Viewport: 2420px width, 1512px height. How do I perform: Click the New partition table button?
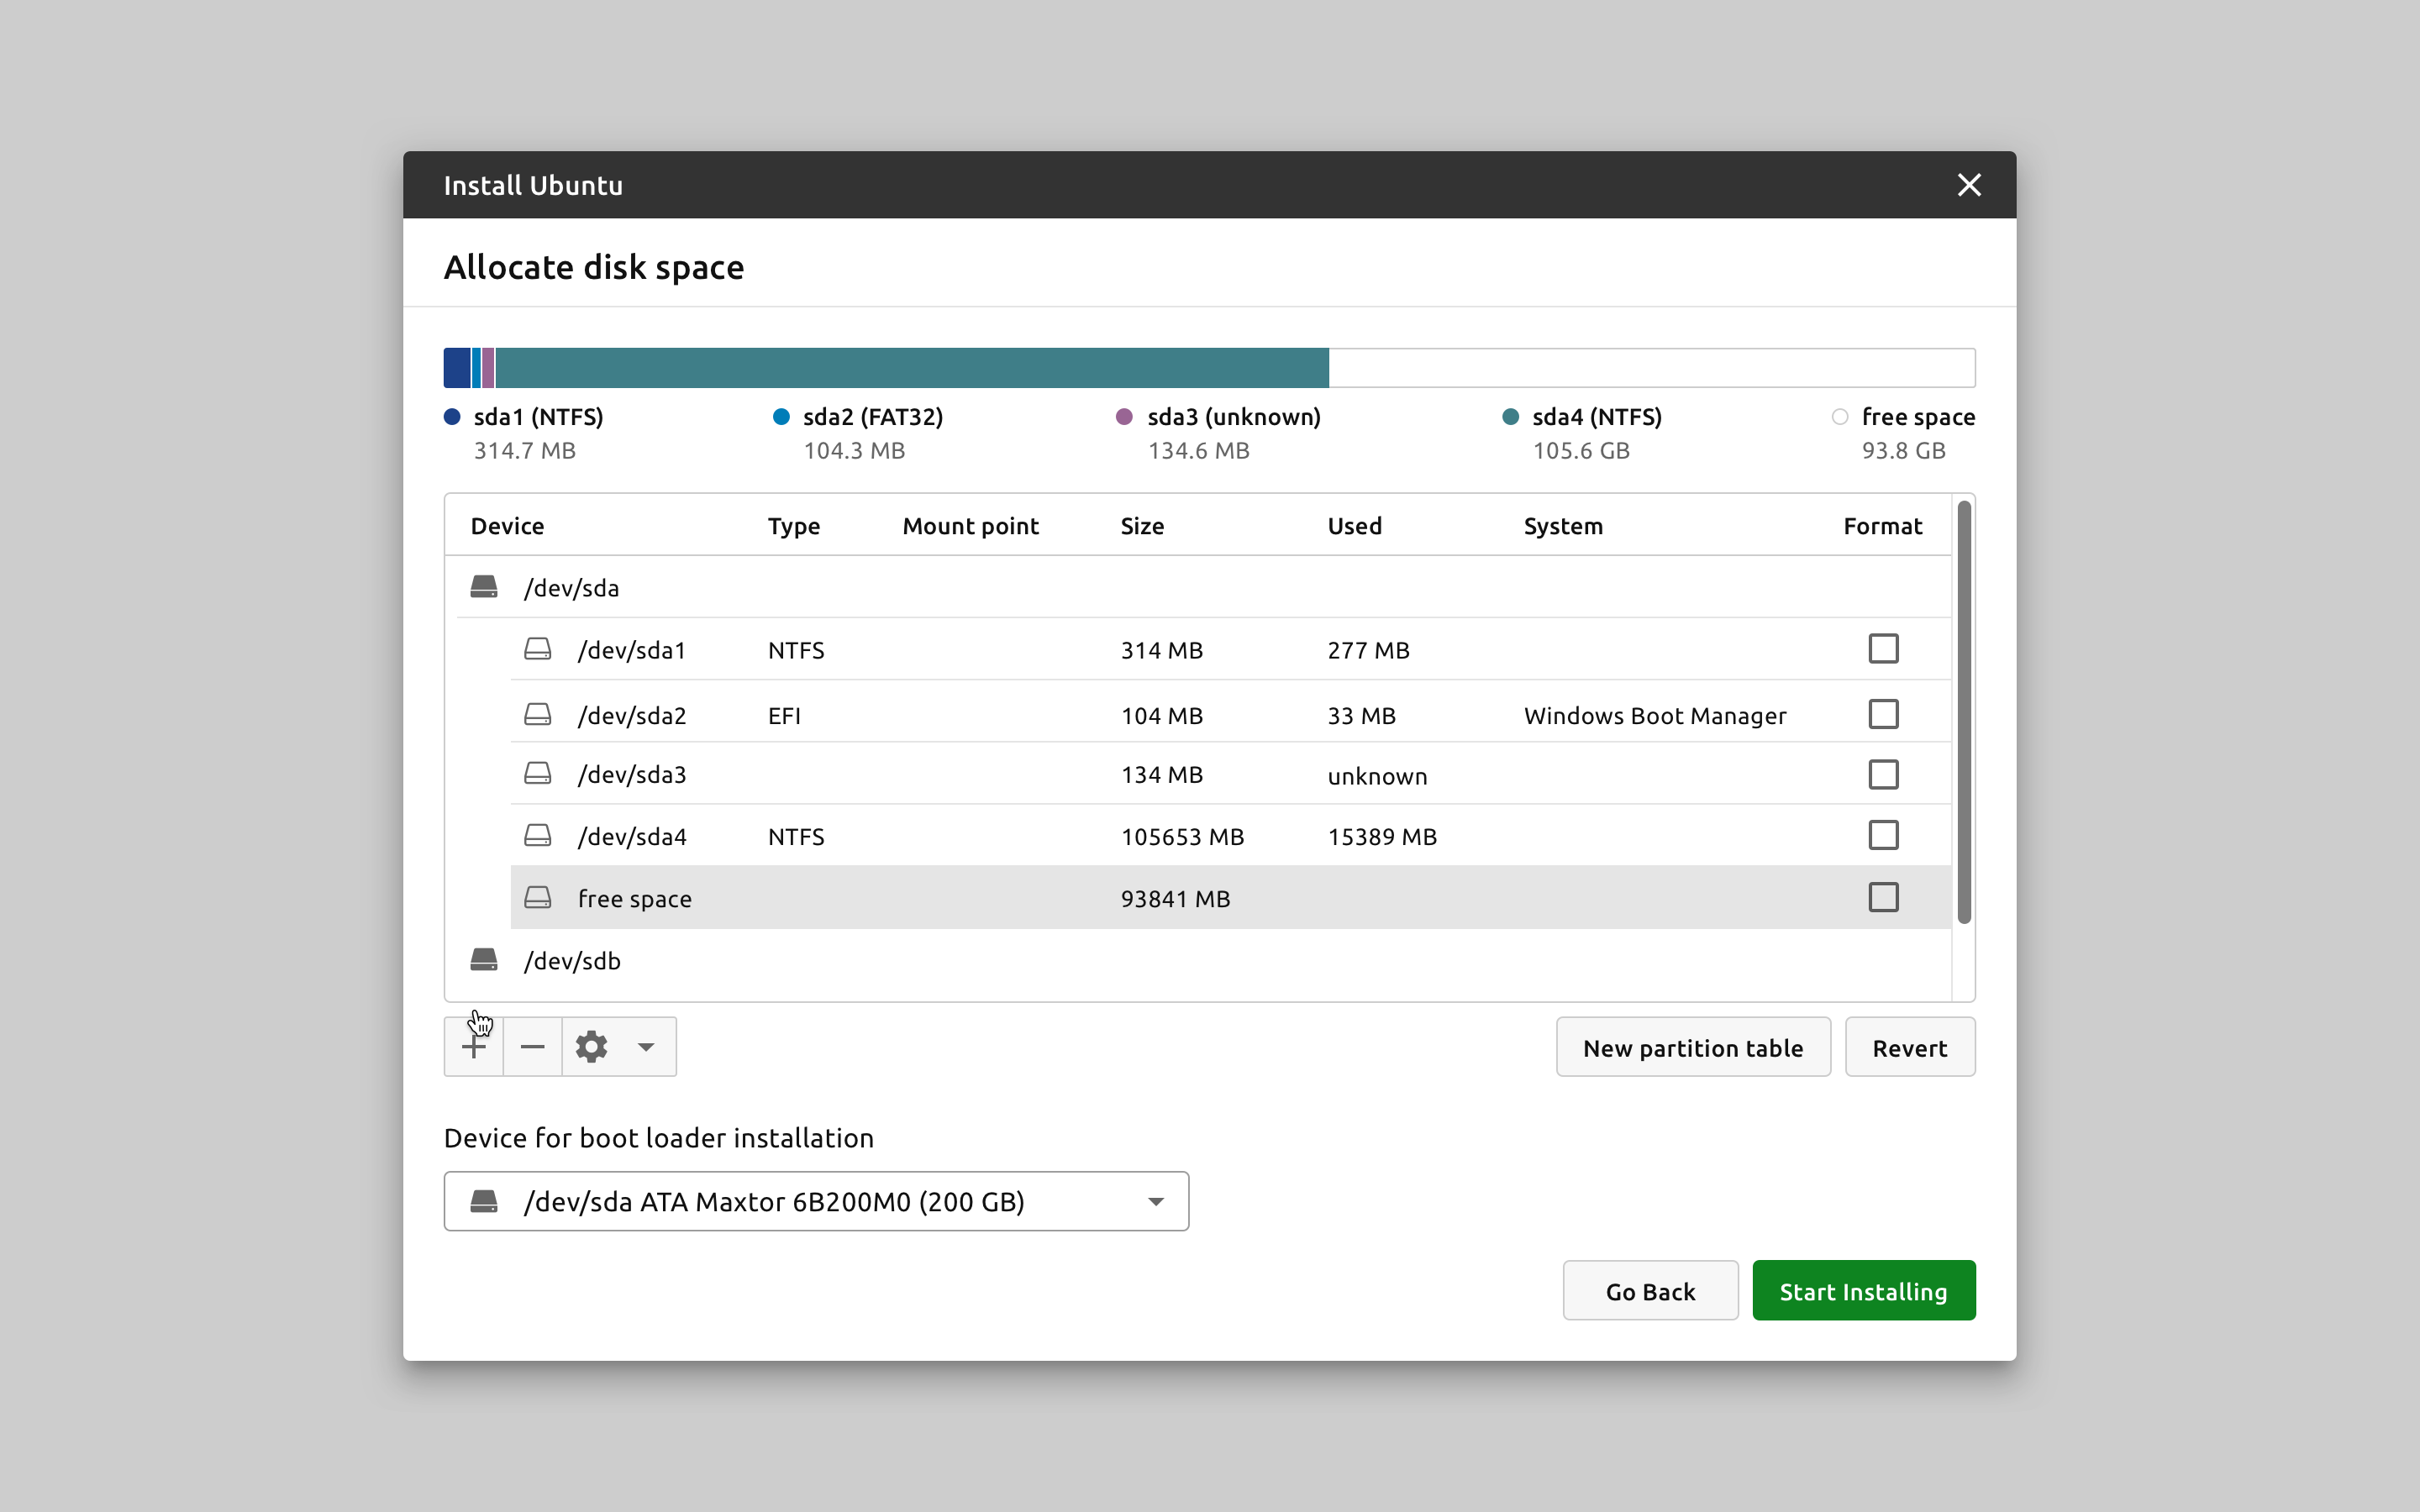click(x=1692, y=1047)
